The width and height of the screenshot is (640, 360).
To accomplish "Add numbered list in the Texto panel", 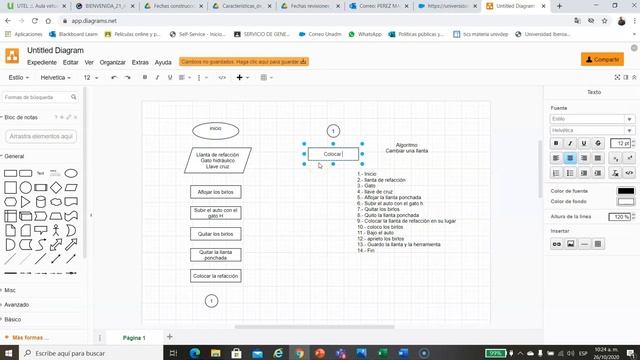I will pos(556,173).
